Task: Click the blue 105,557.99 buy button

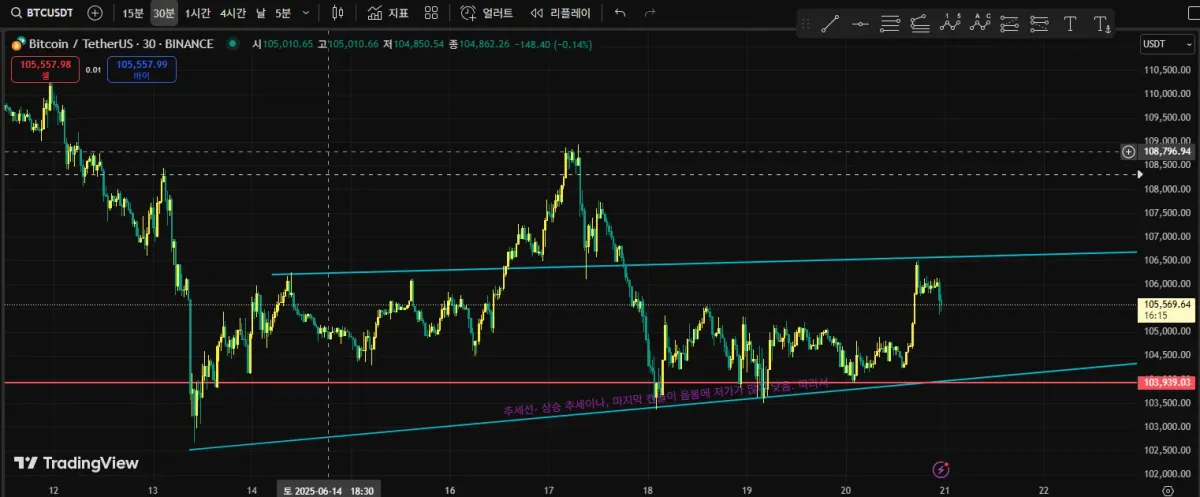Action: [143, 69]
